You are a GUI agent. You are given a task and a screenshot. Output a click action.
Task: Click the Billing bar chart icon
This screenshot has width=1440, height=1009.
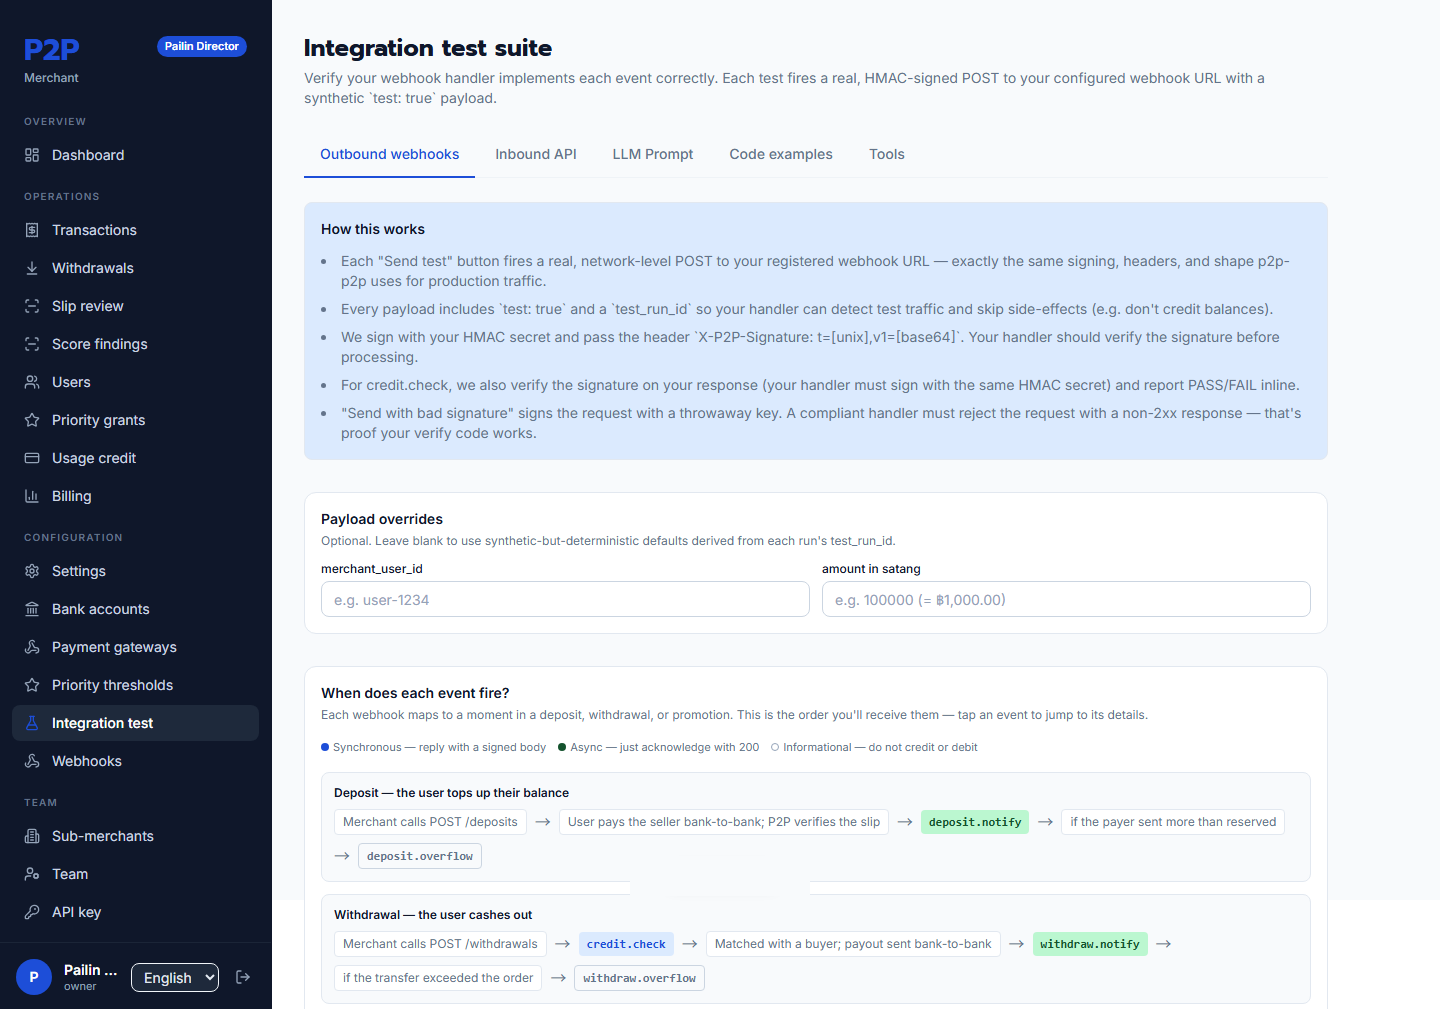[32, 496]
